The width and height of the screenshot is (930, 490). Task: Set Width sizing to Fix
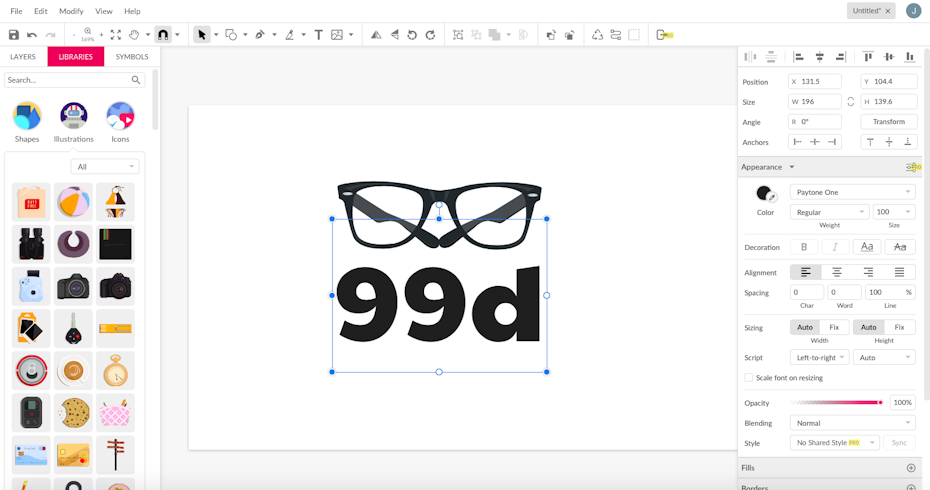coord(834,327)
